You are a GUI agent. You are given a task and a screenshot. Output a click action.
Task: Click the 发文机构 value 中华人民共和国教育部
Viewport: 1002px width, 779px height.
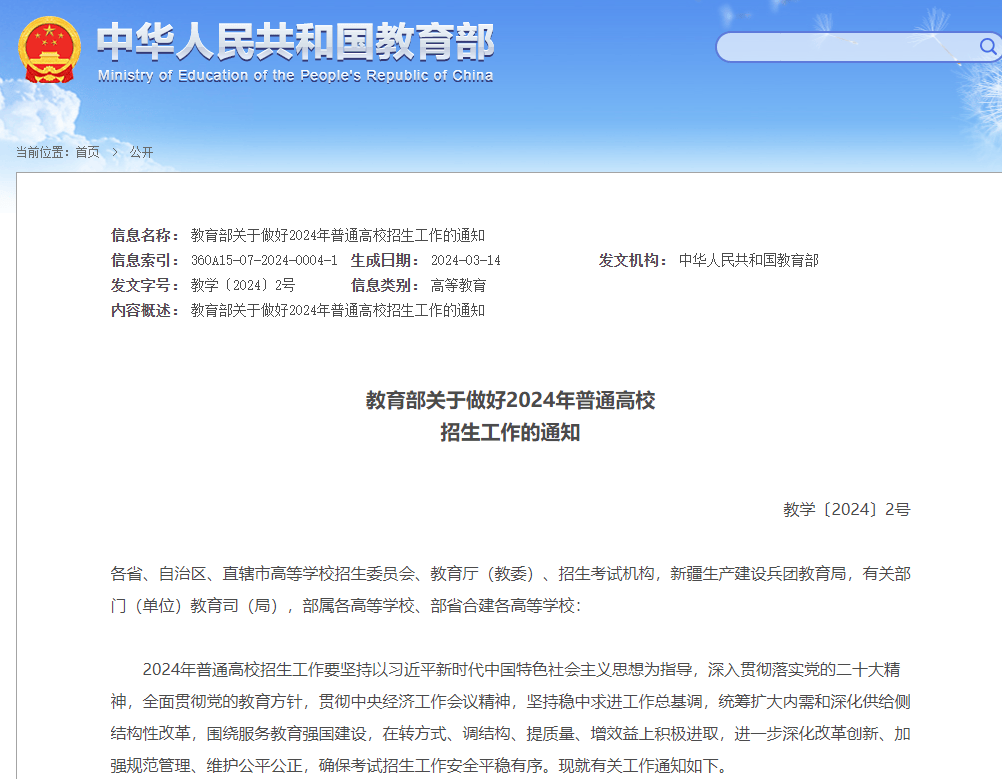pos(748,261)
